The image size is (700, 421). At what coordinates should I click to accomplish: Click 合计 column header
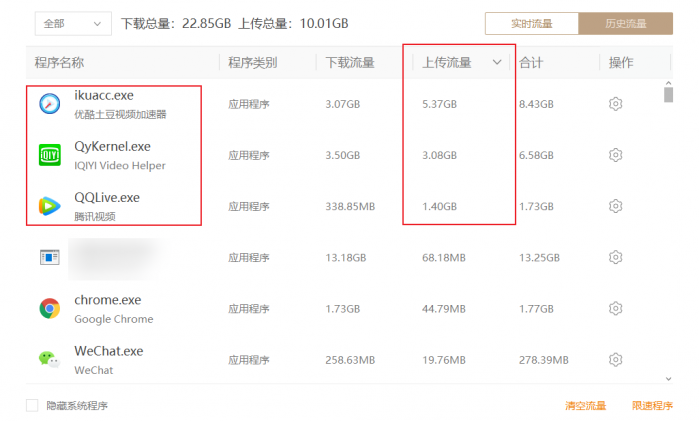pos(531,63)
